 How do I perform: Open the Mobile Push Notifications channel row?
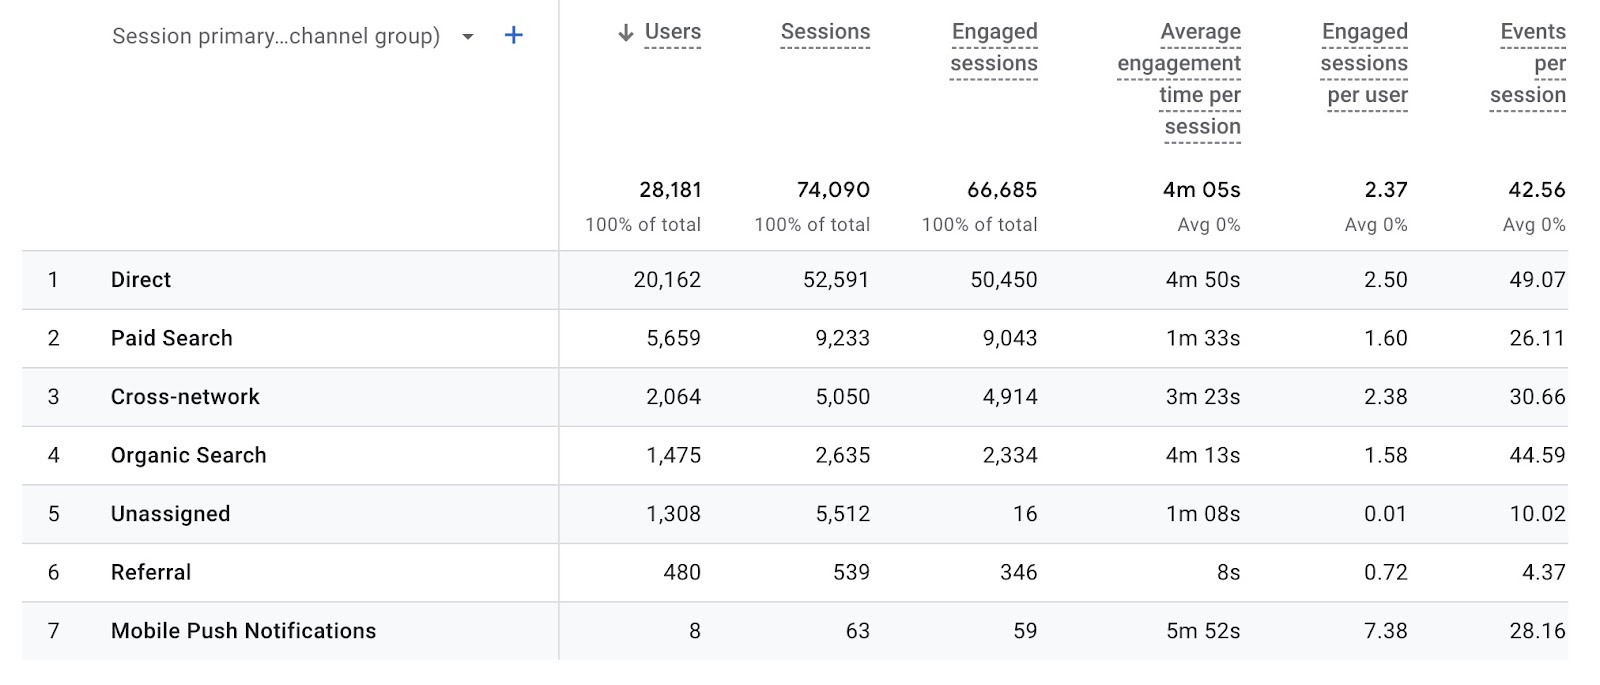point(244,631)
